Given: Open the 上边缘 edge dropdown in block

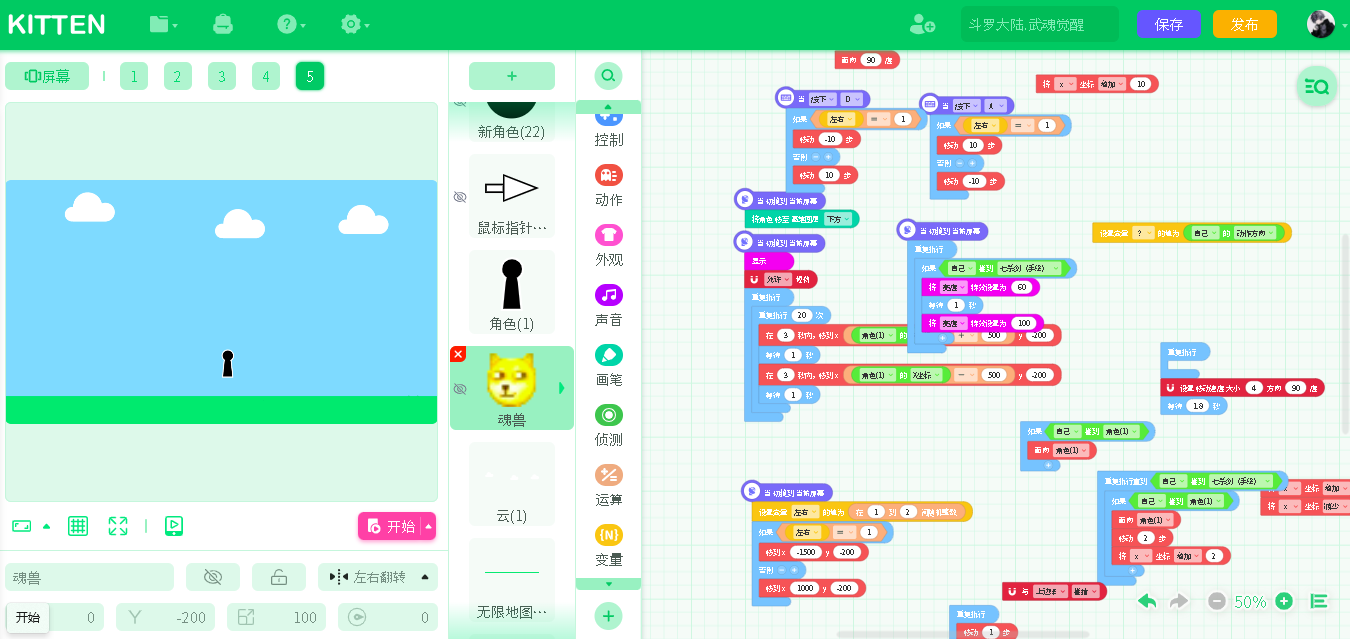Looking at the screenshot, I should pos(1051,592).
